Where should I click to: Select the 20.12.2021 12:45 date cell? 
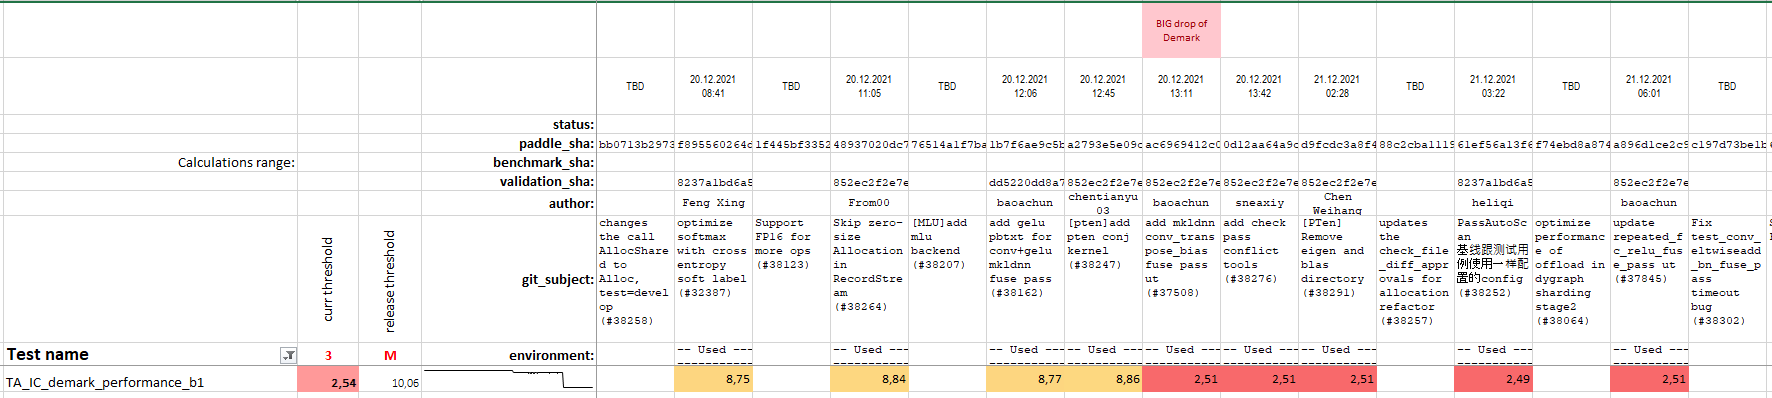pyautogui.click(x=1103, y=86)
